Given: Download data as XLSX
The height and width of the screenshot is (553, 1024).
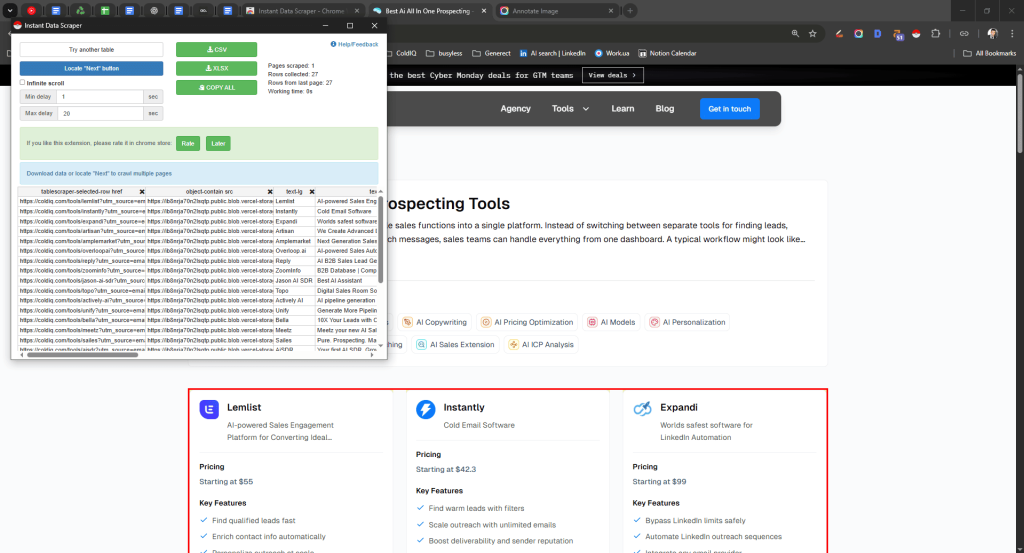Looking at the screenshot, I should (216, 68).
